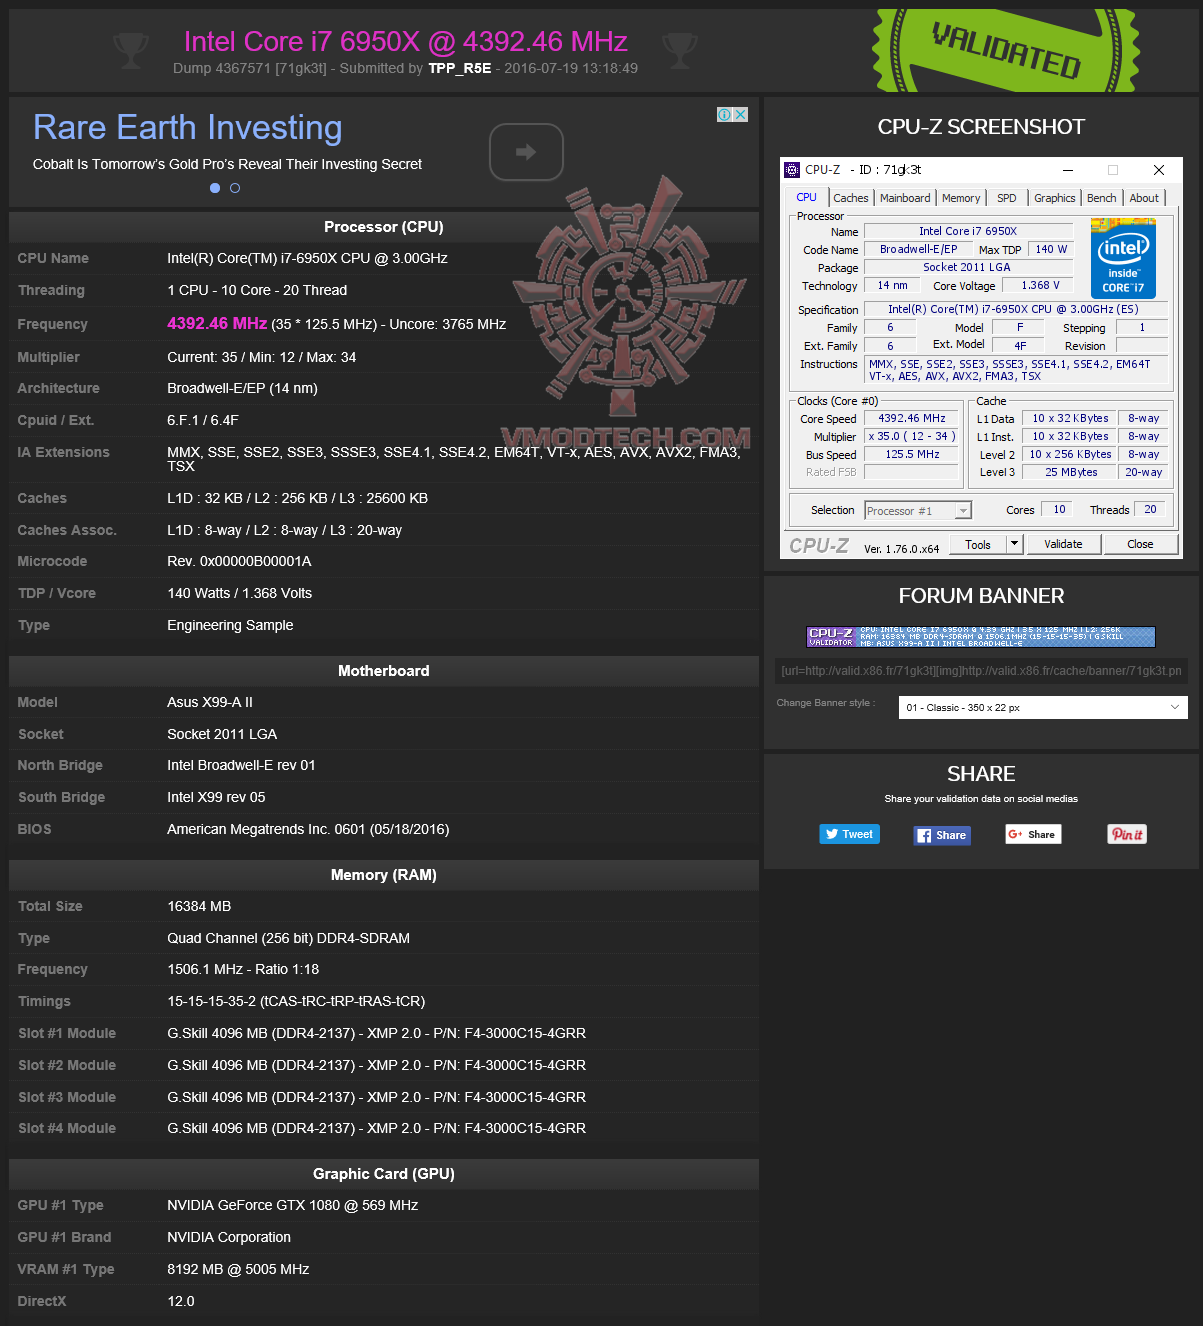Open the Processor #1 selection dropdown
This screenshot has width=1203, height=1326.
click(x=918, y=511)
